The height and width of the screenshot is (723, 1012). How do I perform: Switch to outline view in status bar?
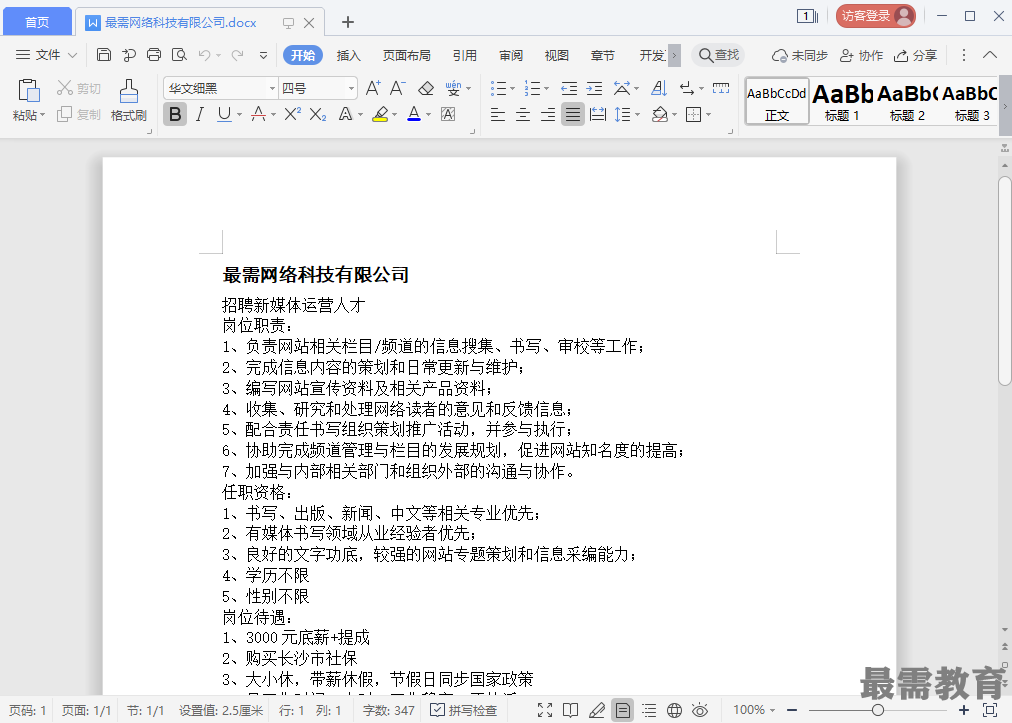coord(649,710)
